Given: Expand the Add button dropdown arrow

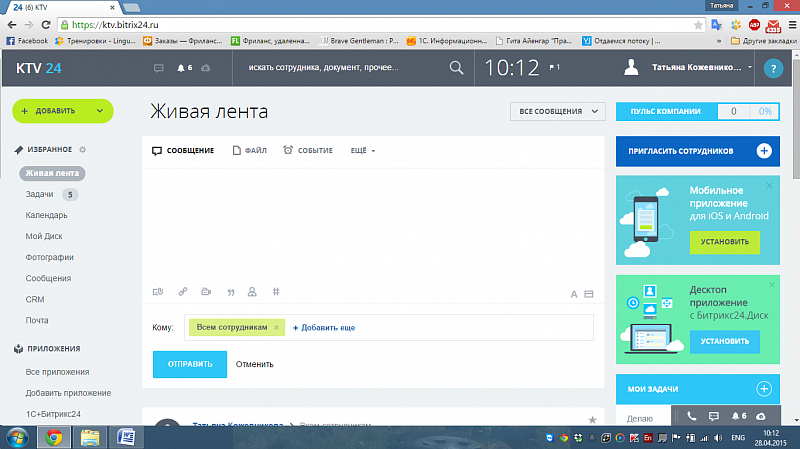Looking at the screenshot, I should click(100, 111).
